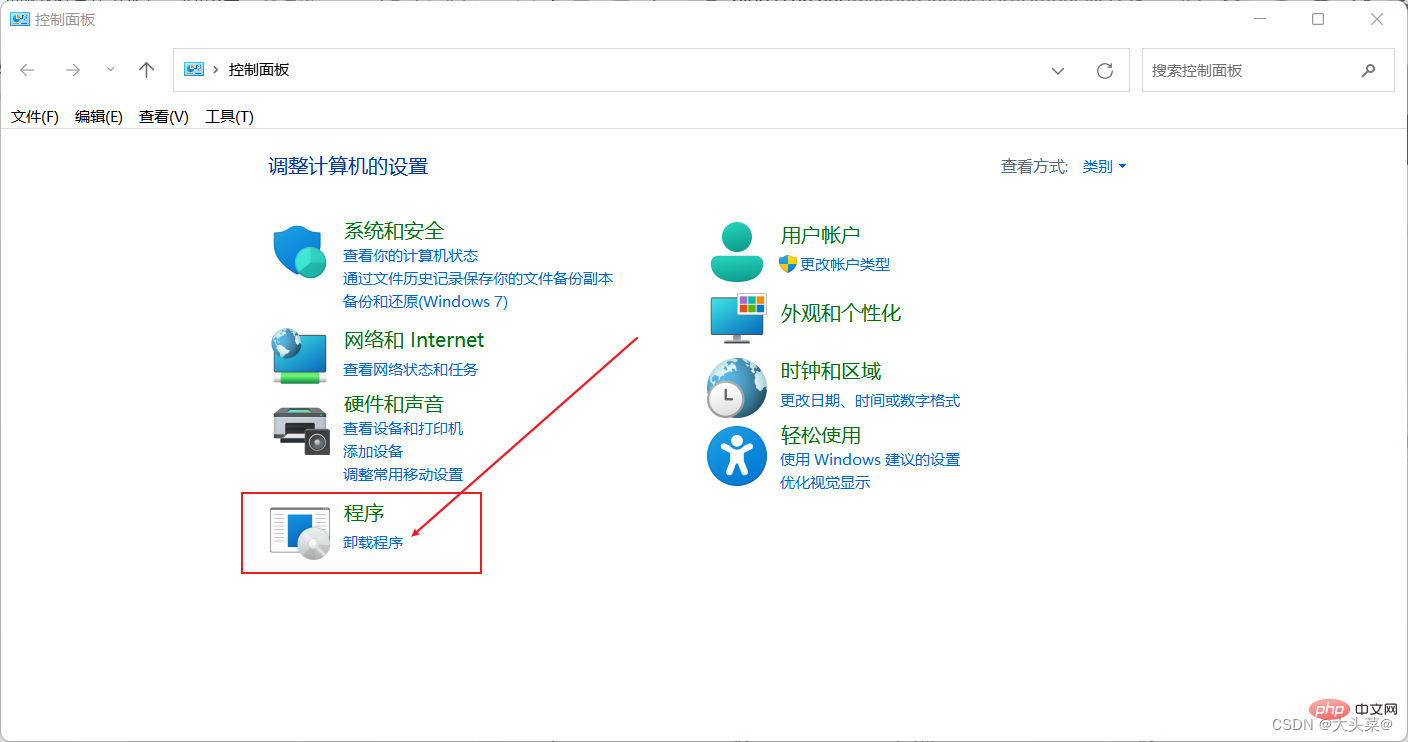
Task: Open the 硬件和声音 heading
Action: [x=394, y=404]
